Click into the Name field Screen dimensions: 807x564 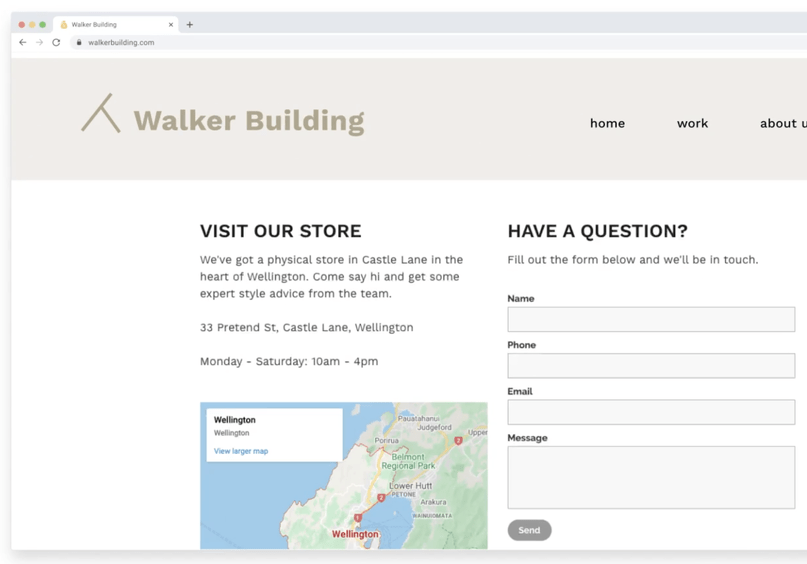pos(650,319)
